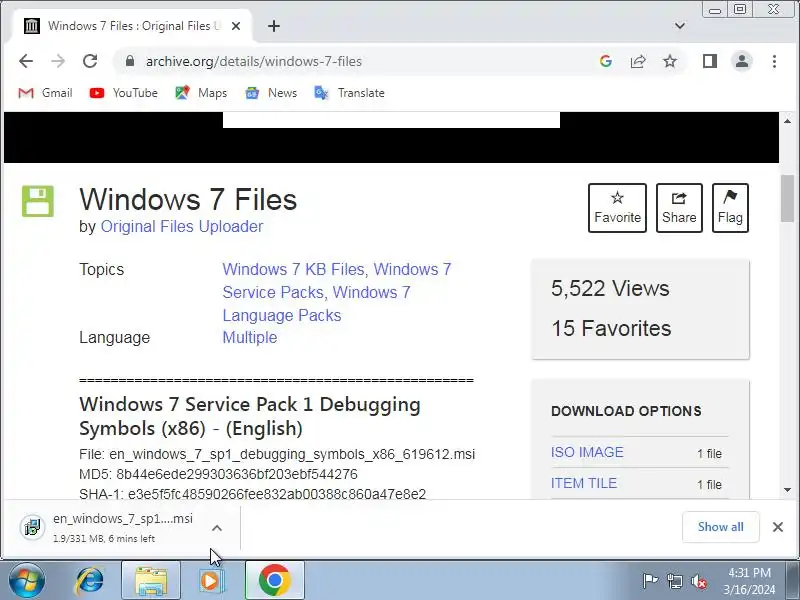Click the vertical scrollbar thumb

(x=787, y=198)
